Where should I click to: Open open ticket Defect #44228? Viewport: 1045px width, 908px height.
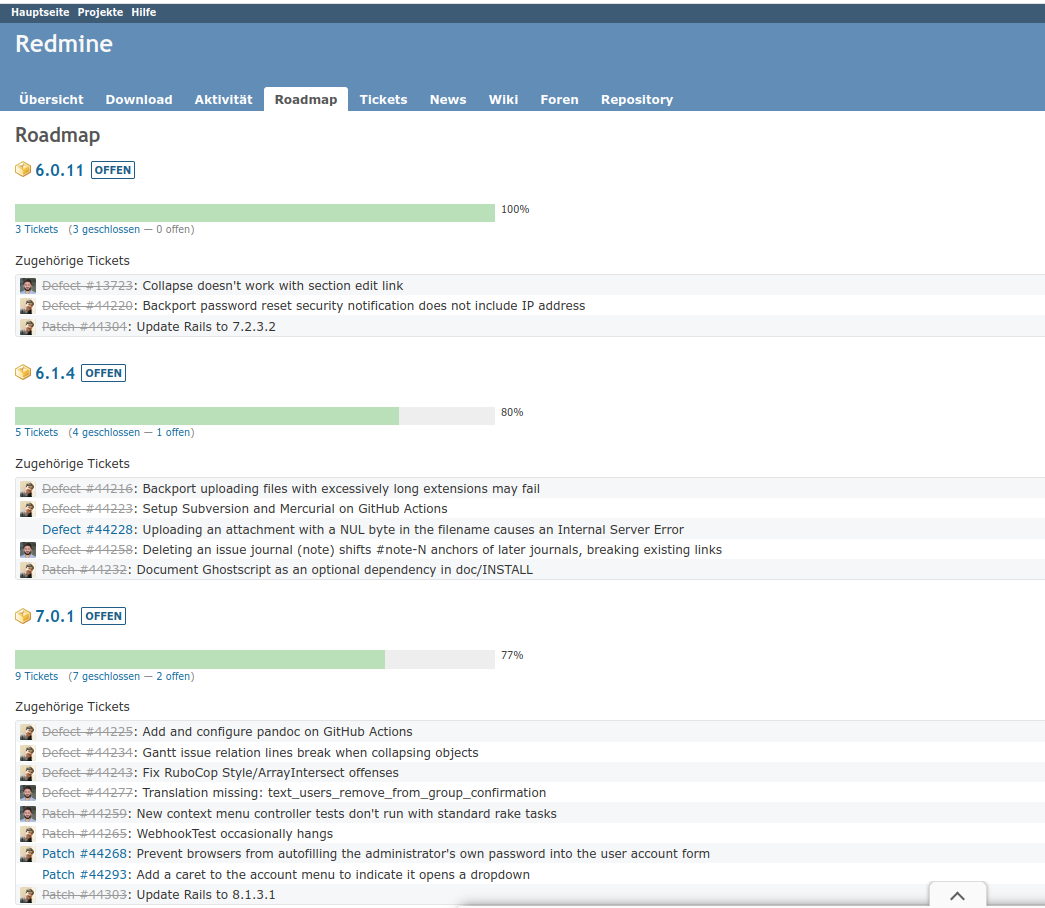coord(88,529)
